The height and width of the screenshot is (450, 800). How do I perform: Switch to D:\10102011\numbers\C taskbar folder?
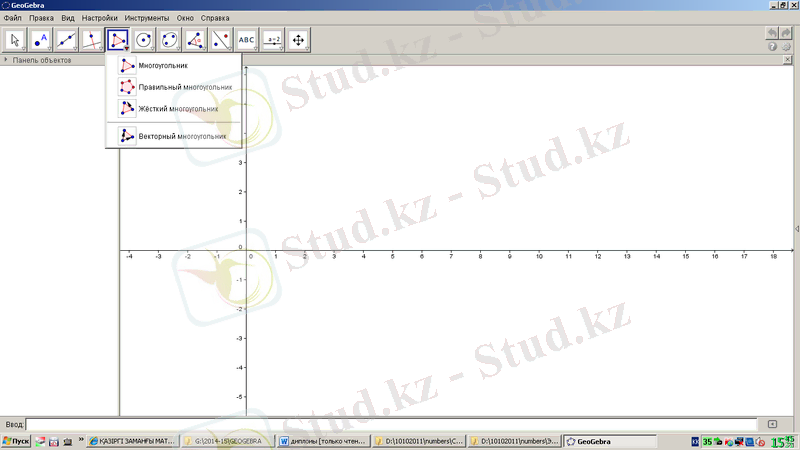pyautogui.click(x=419, y=441)
